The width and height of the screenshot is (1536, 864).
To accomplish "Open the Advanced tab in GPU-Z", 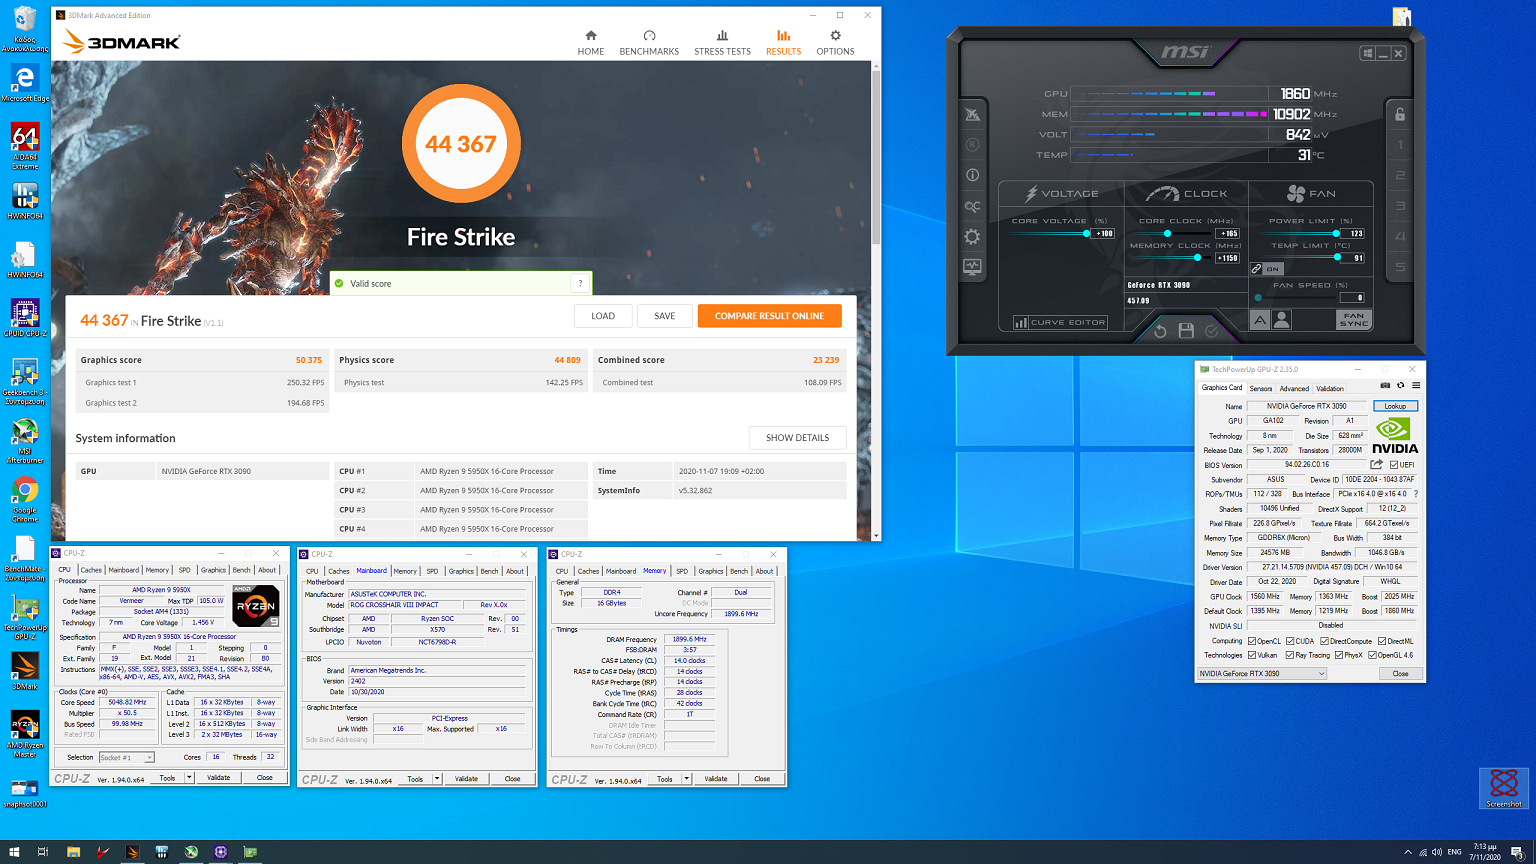I will click(x=1293, y=389).
